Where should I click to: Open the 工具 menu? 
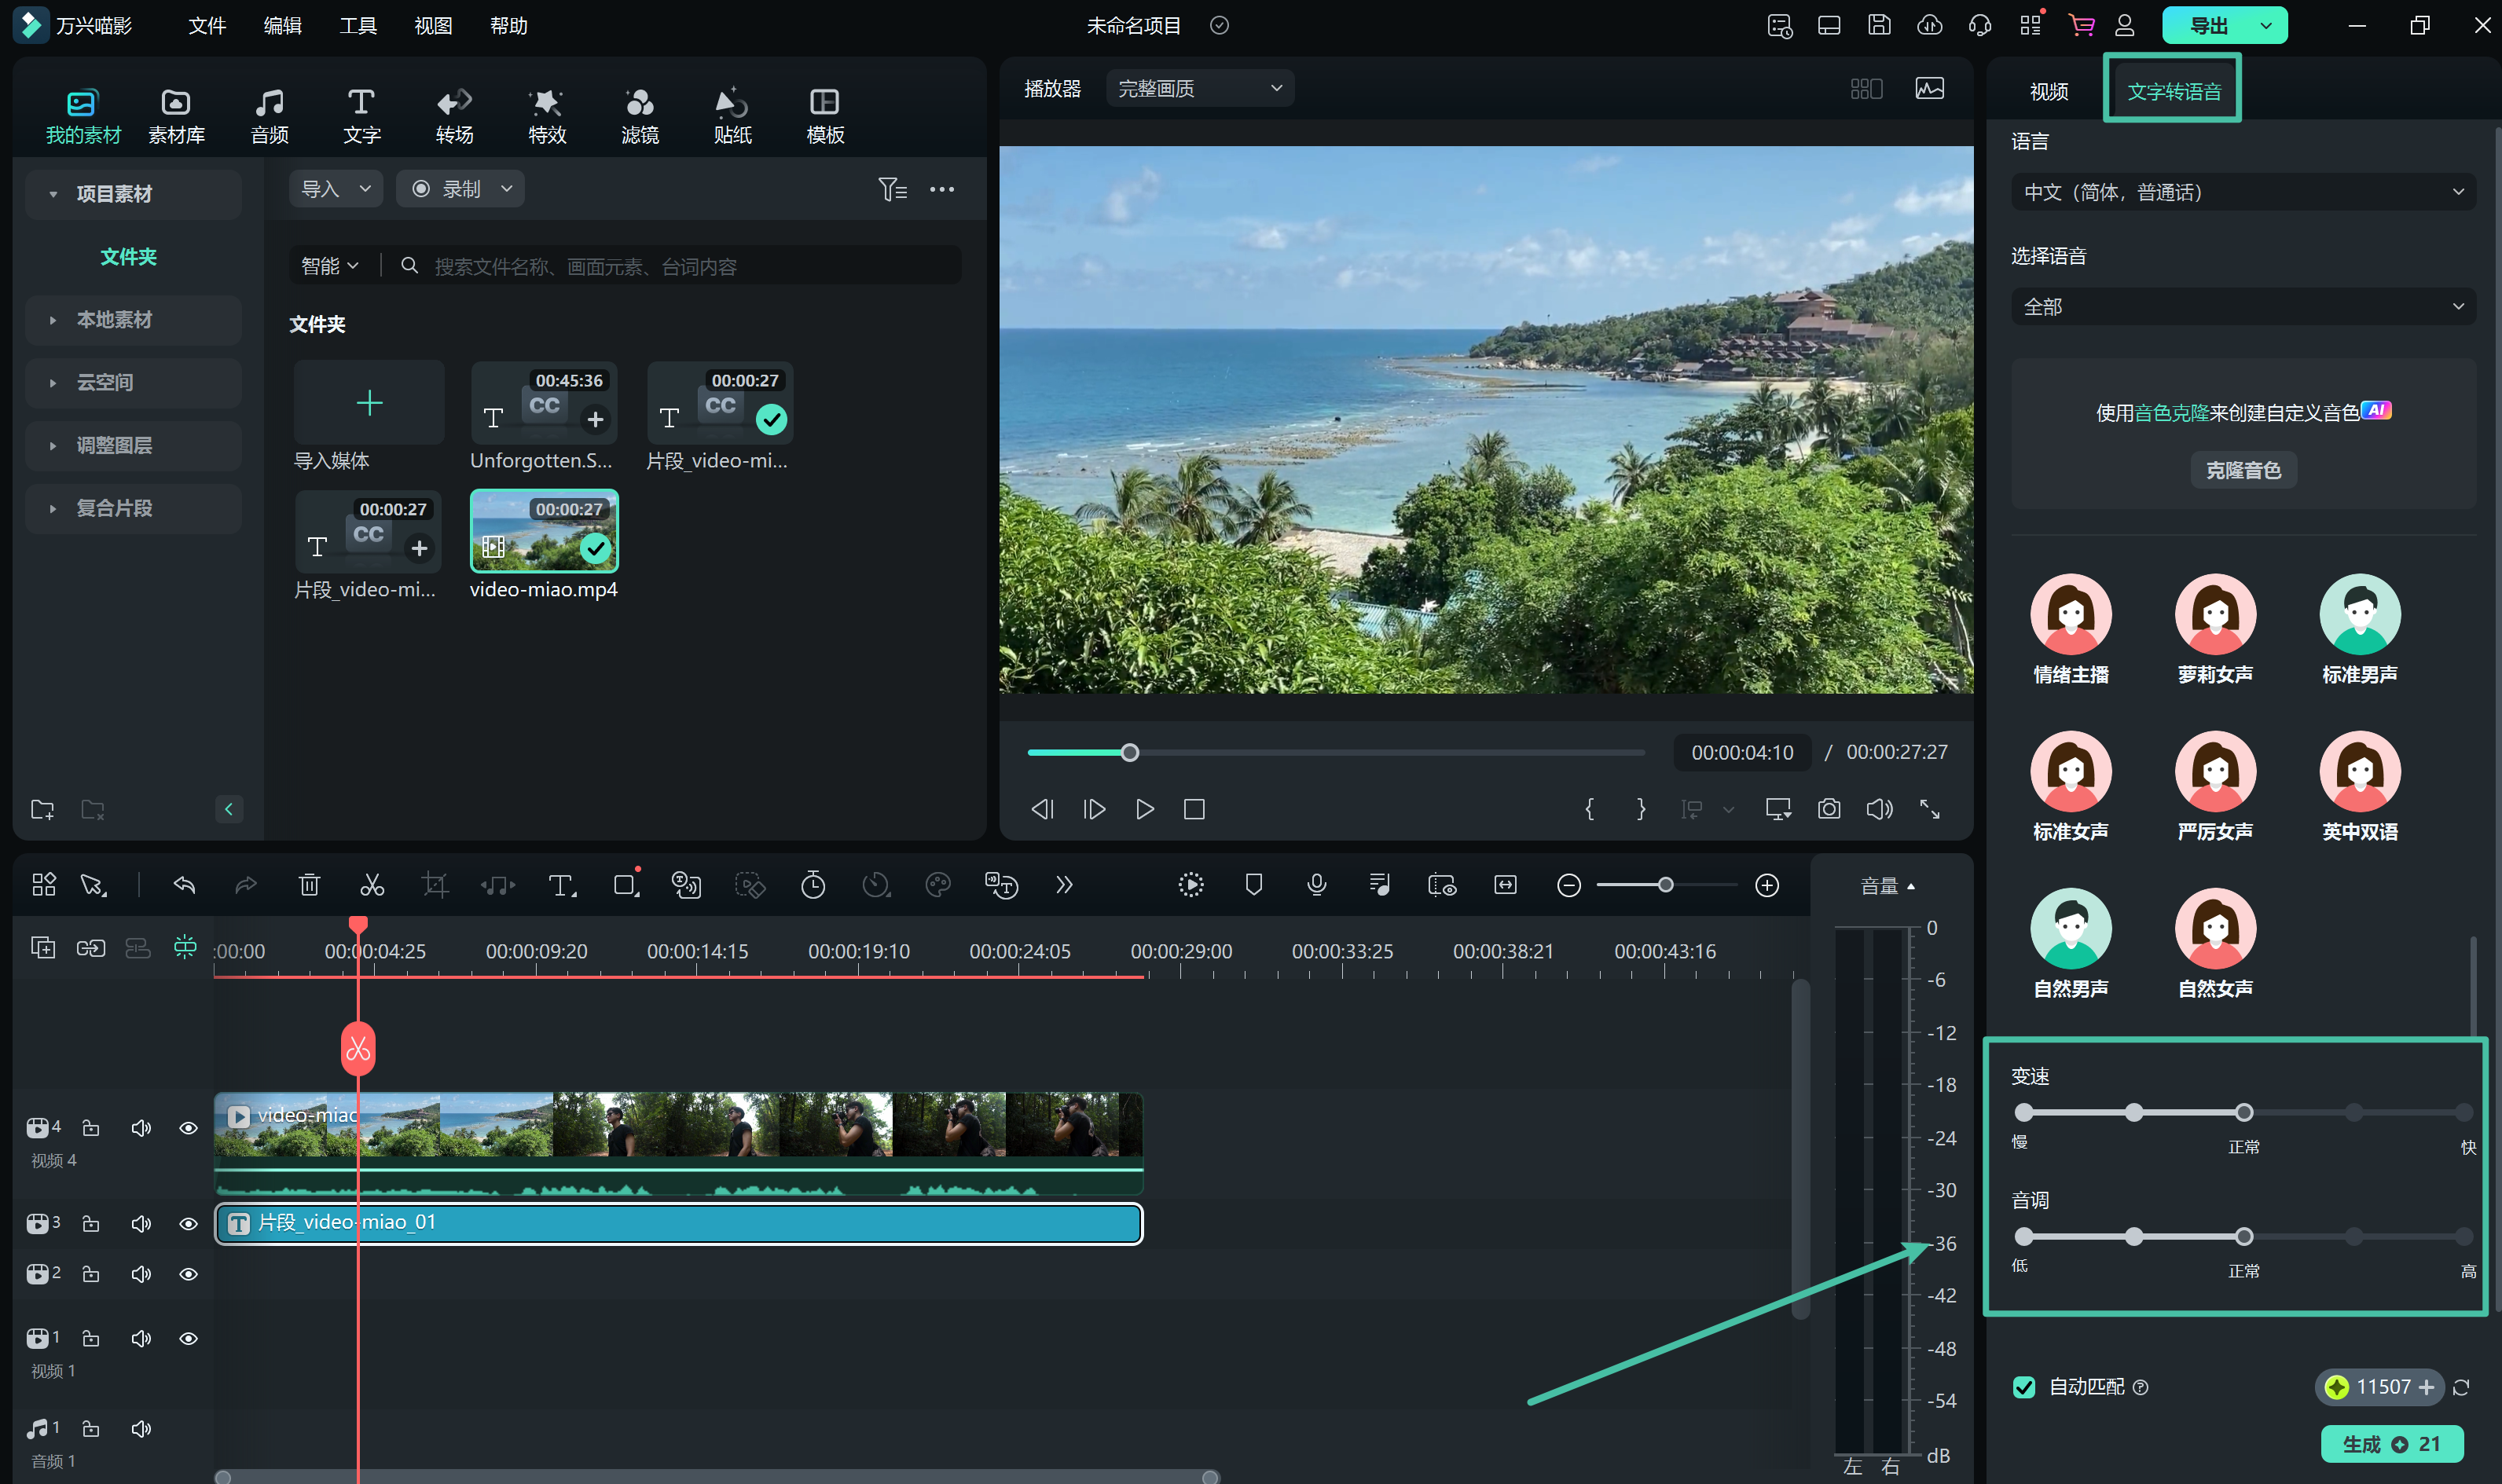(358, 25)
